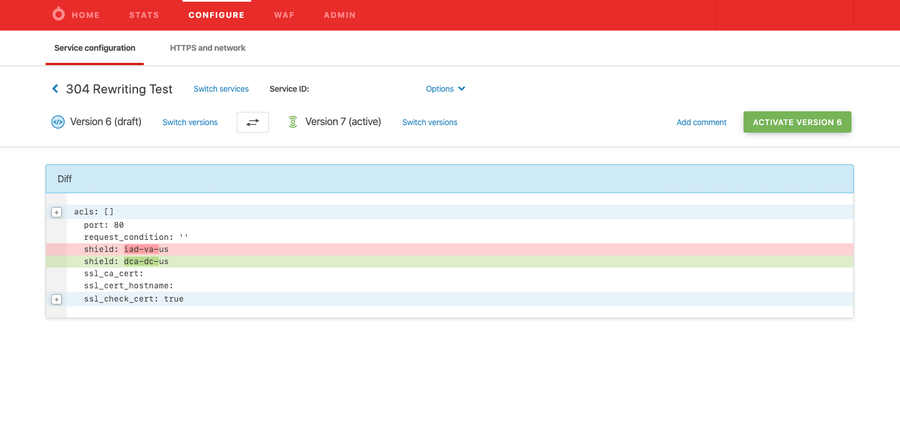The image size is (900, 440).
Task: Expand hidden diff lines at acls row
Action: [x=56, y=212]
